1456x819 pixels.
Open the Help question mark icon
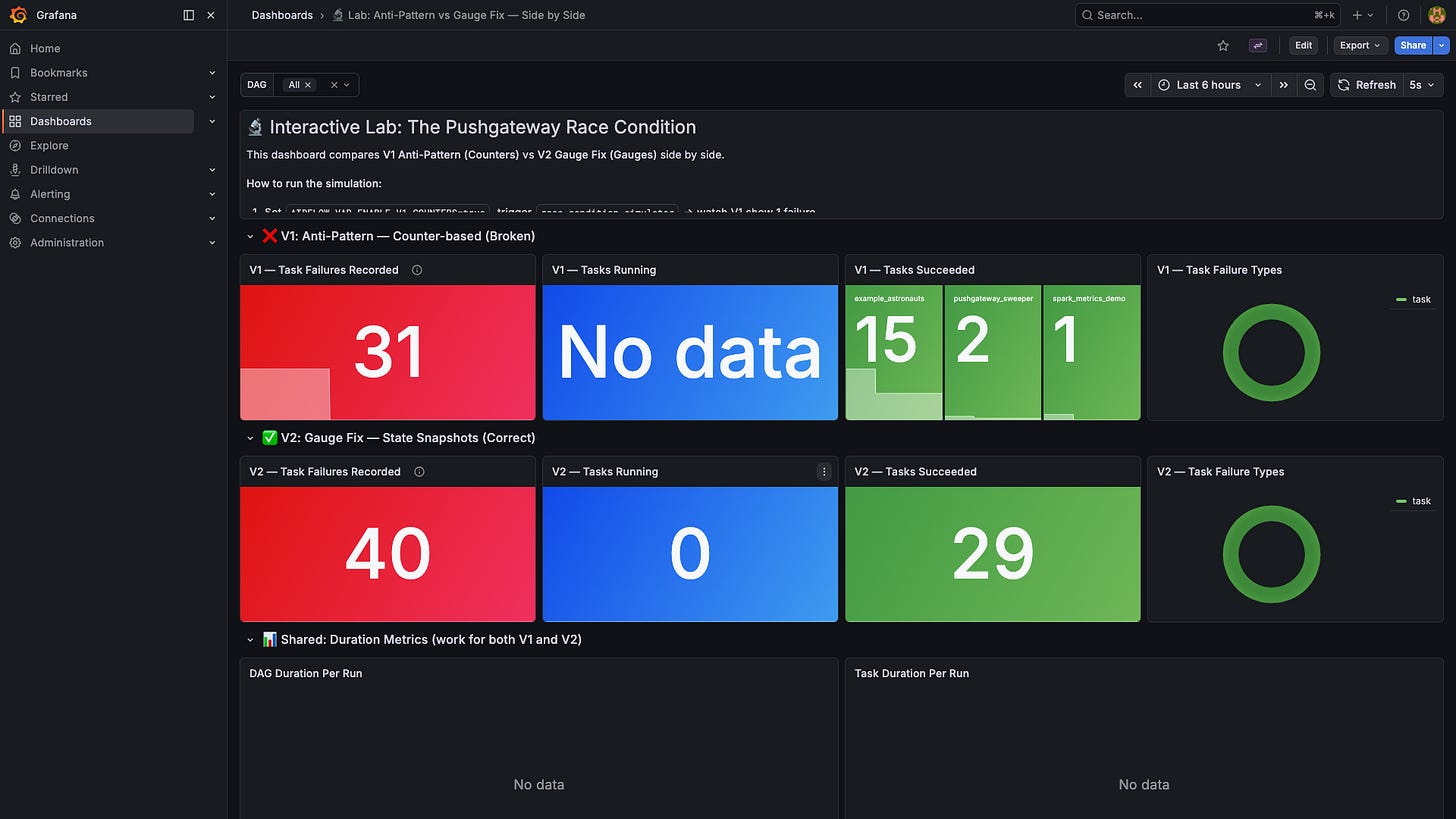tap(1403, 15)
